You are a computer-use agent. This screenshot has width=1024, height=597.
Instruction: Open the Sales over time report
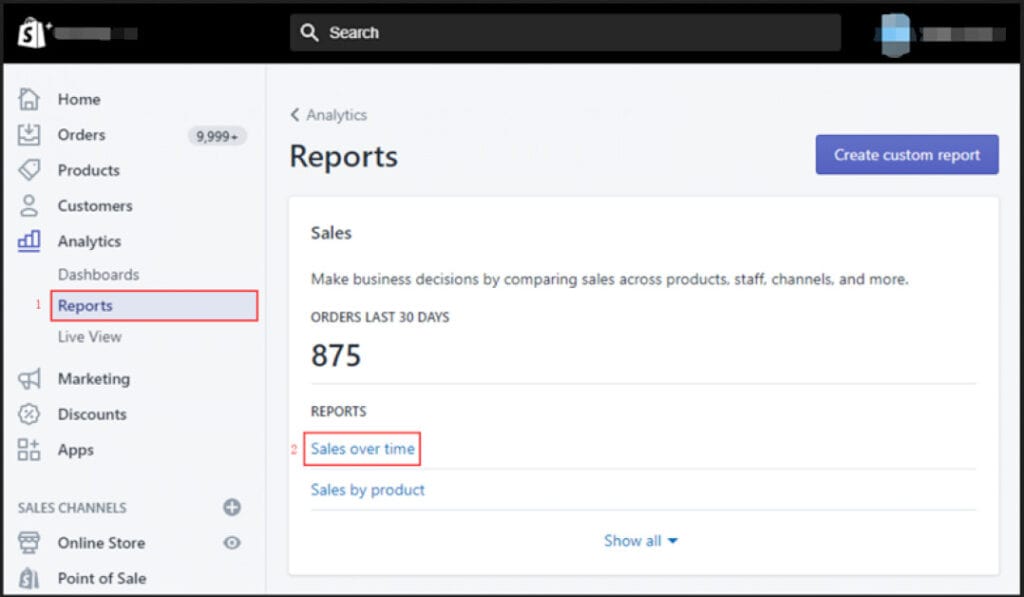click(362, 449)
